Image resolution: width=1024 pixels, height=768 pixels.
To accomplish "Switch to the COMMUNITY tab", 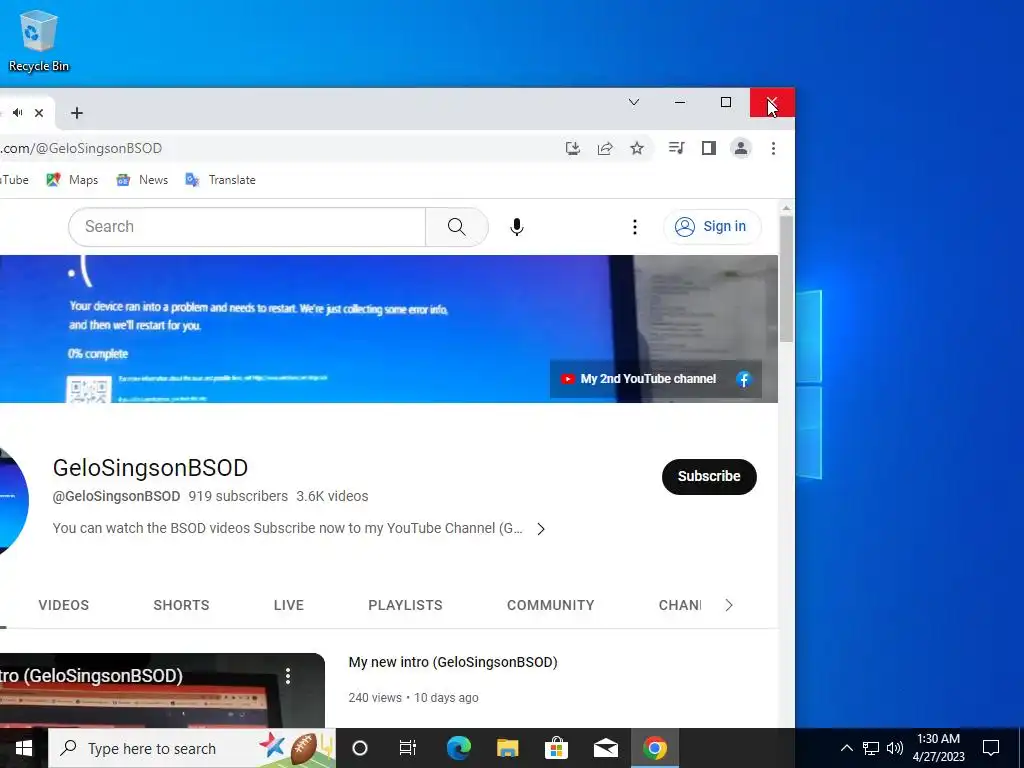I will tap(551, 605).
